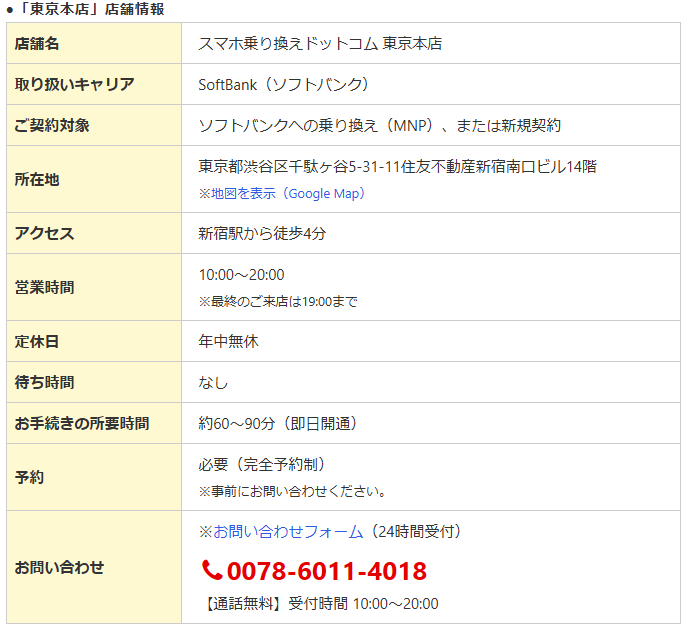Screen dimensions: 686x627
Task: Select the address 東京都渋谷区千駄ヶ谷5-31-11
Action: tap(299, 166)
